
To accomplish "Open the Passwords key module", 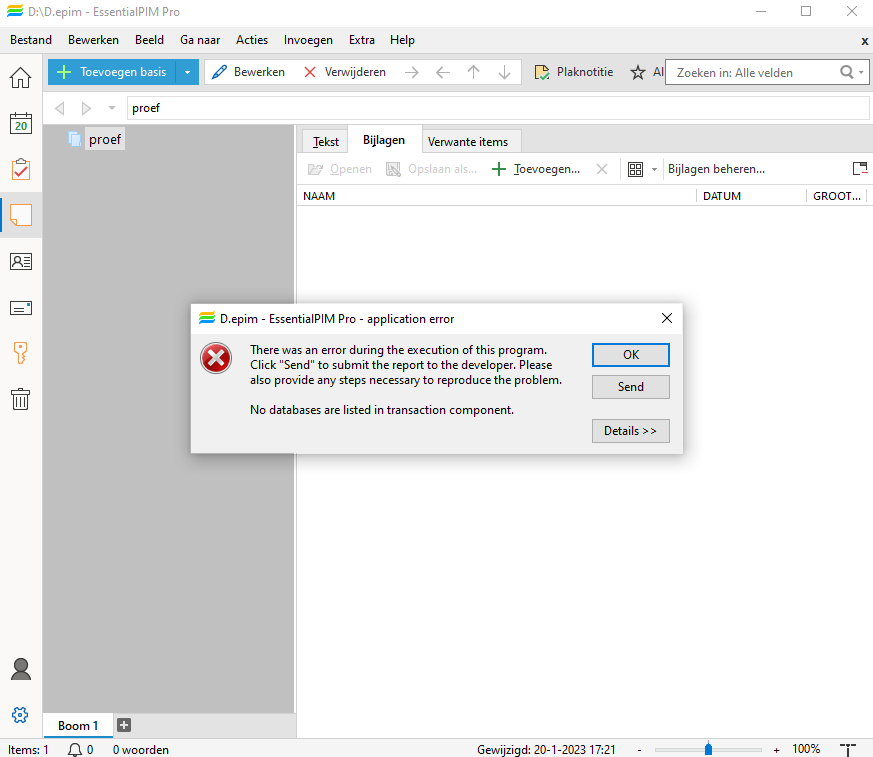I will pyautogui.click(x=21, y=353).
